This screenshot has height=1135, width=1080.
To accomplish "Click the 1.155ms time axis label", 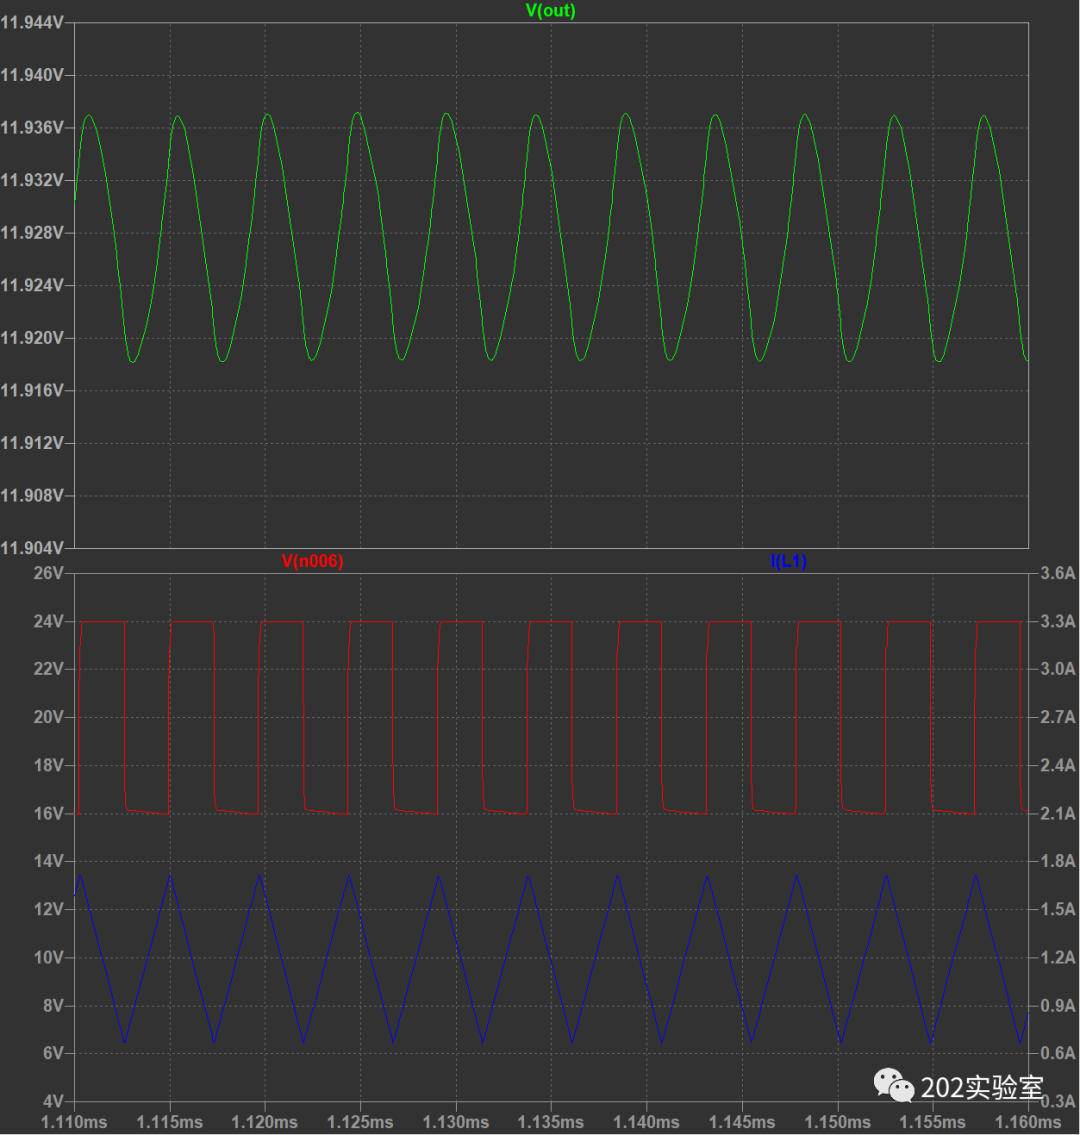I will click(932, 1123).
